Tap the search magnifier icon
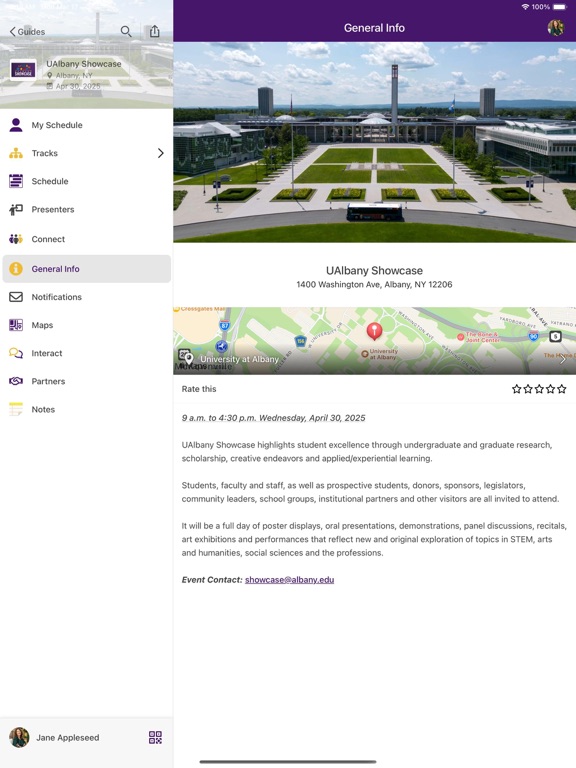Viewport: 576px width, 768px height. click(126, 31)
